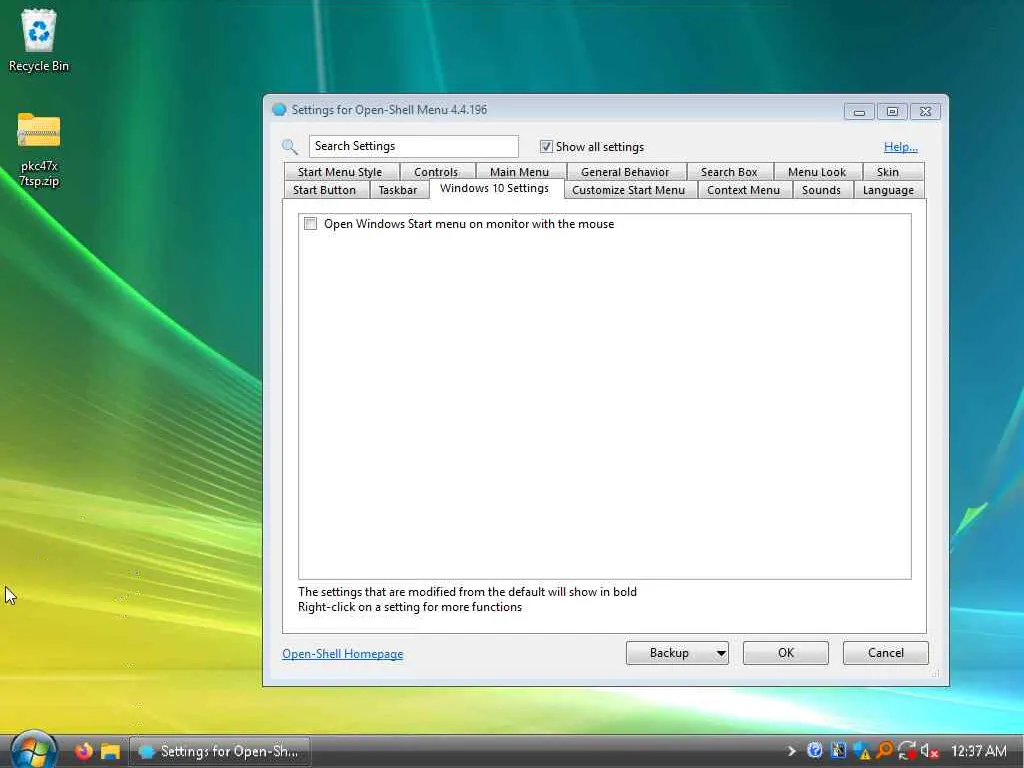The width and height of the screenshot is (1024, 768).
Task: Discard changes with the Cancel button
Action: tap(886, 653)
